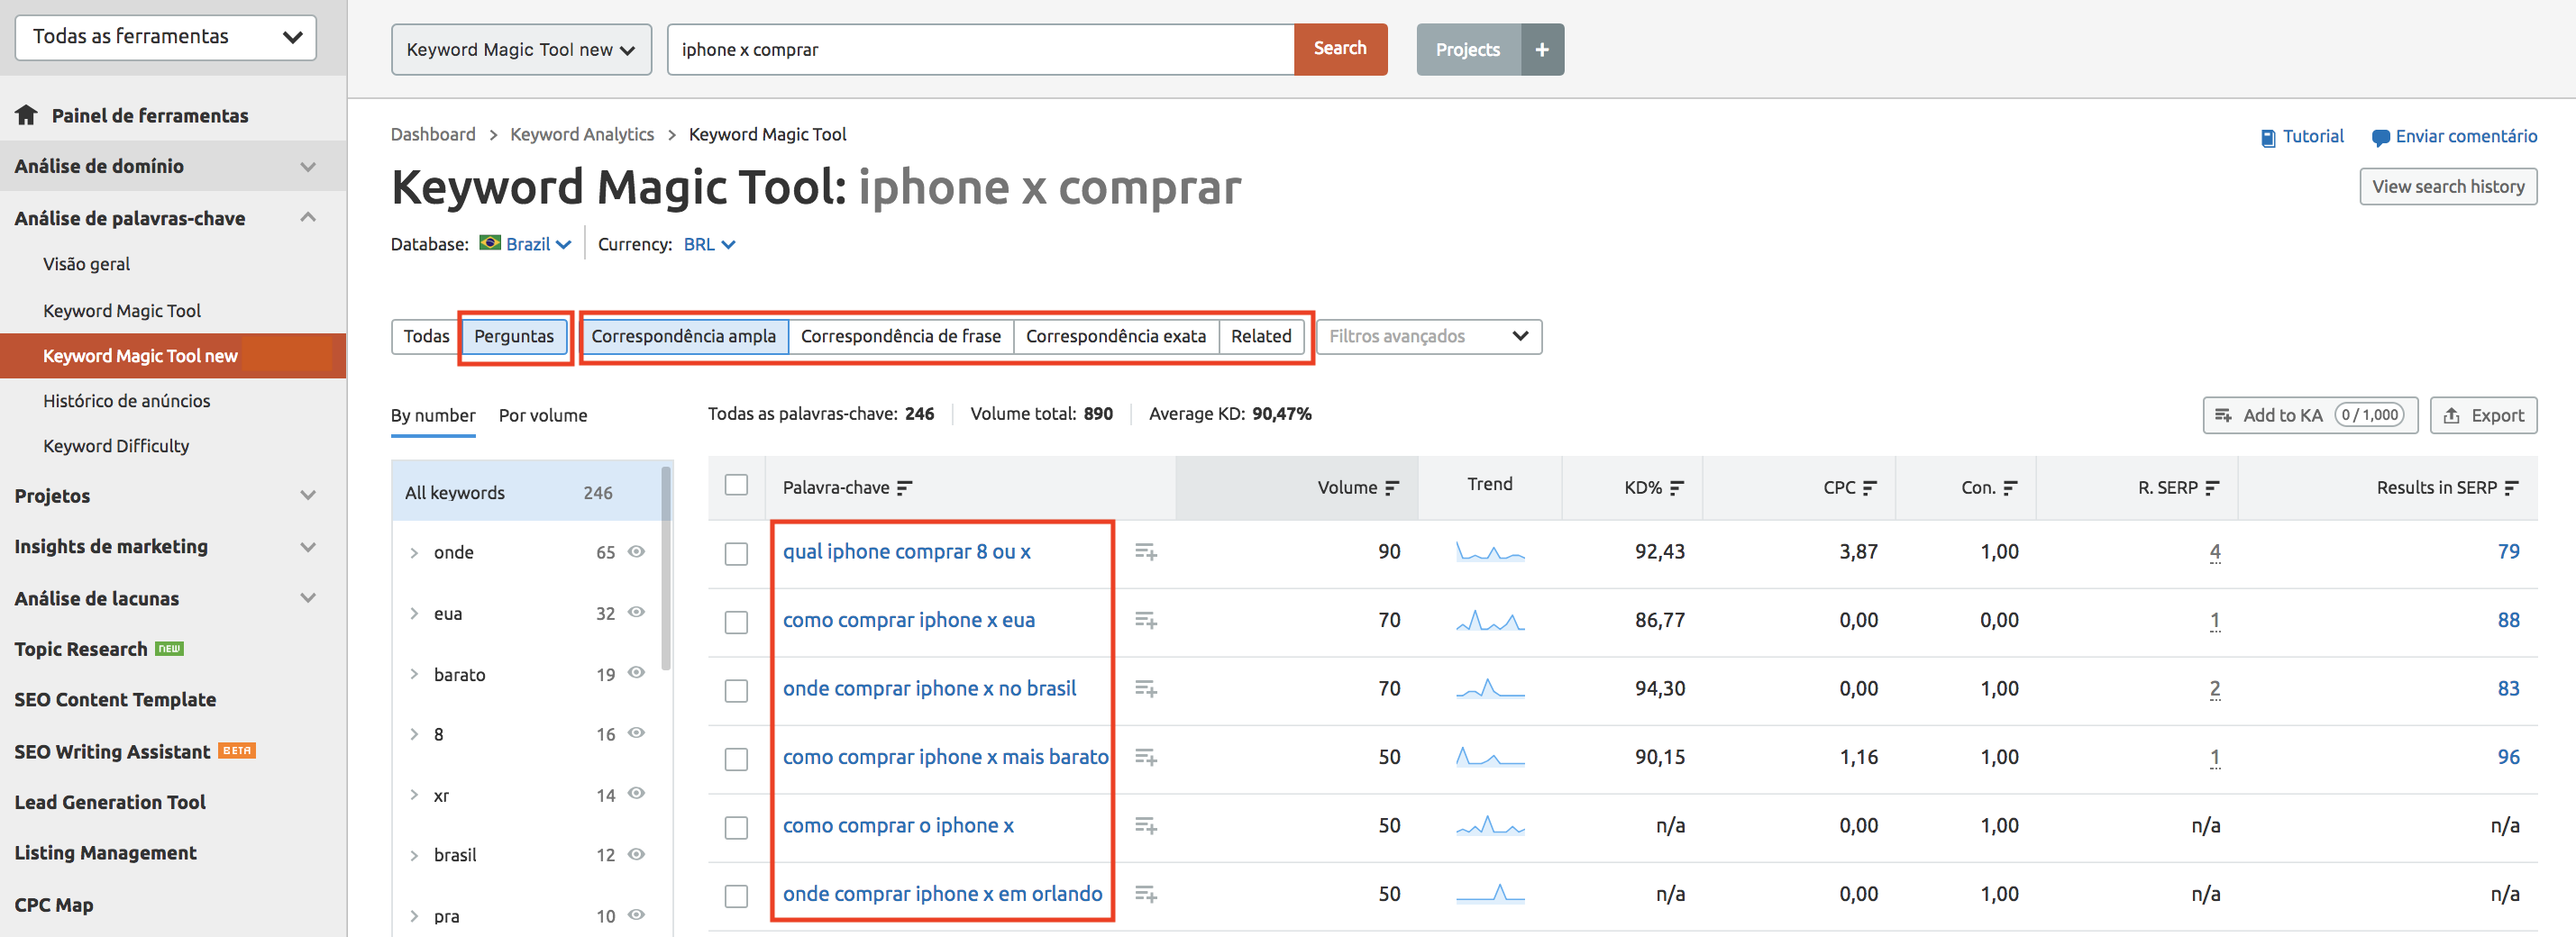Select the Todas filter tab

pos(426,336)
